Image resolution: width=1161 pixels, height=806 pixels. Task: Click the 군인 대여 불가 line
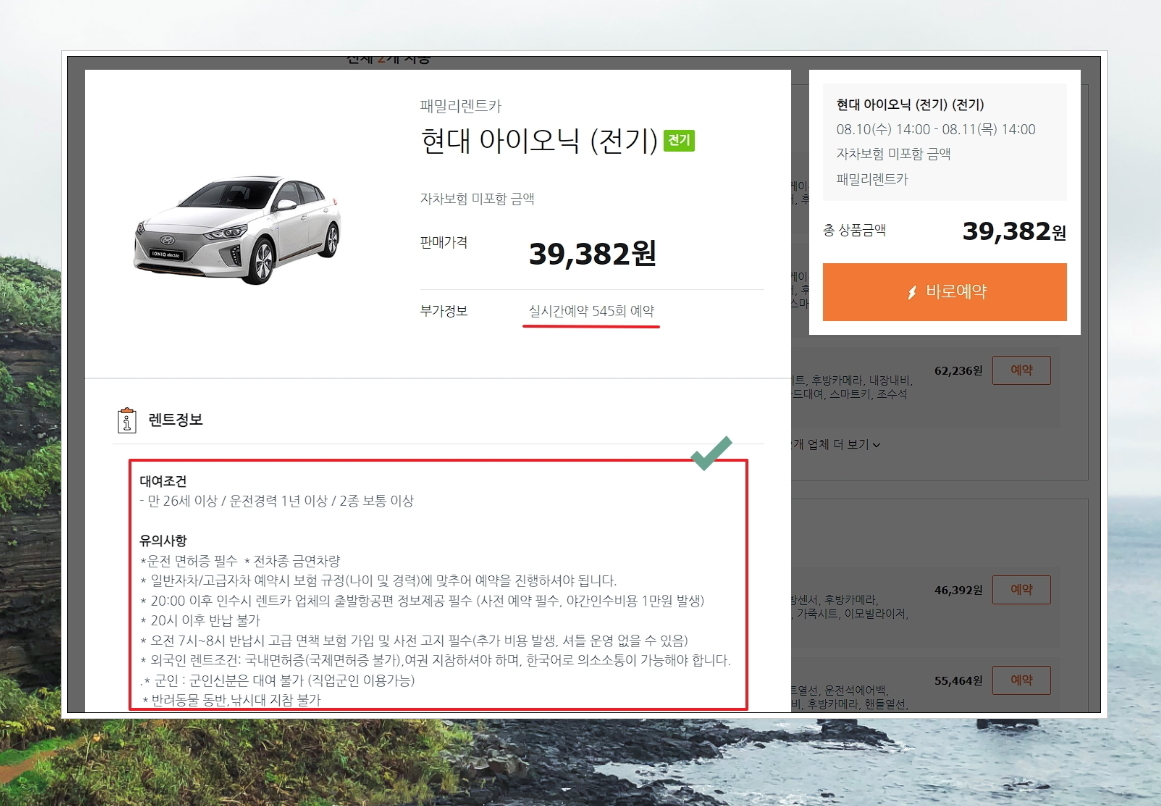pyautogui.click(x=278, y=680)
